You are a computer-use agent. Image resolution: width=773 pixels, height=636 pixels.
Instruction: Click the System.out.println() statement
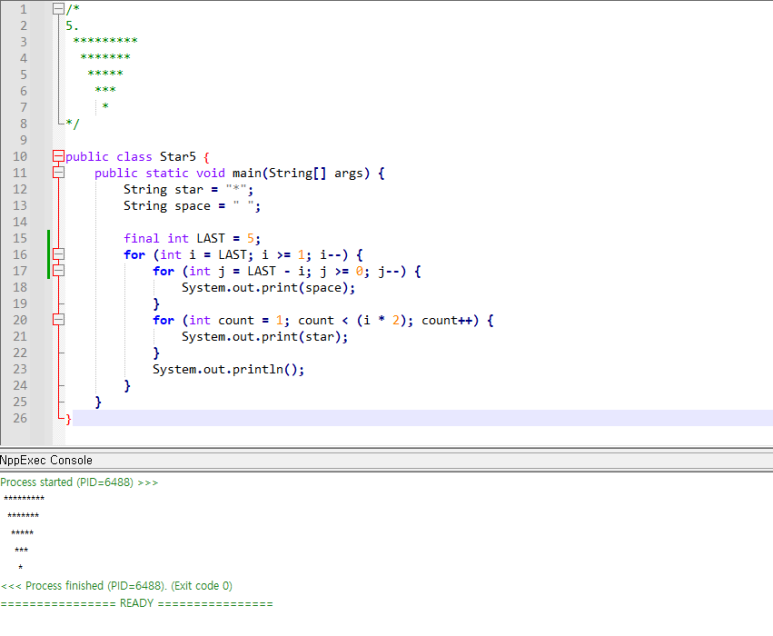pos(228,369)
